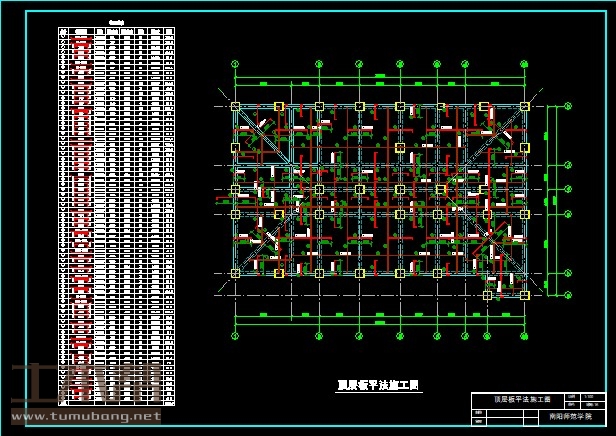This screenshot has width=616, height=436.
Task: Click the top-right green axis bubble
Action: point(524,64)
